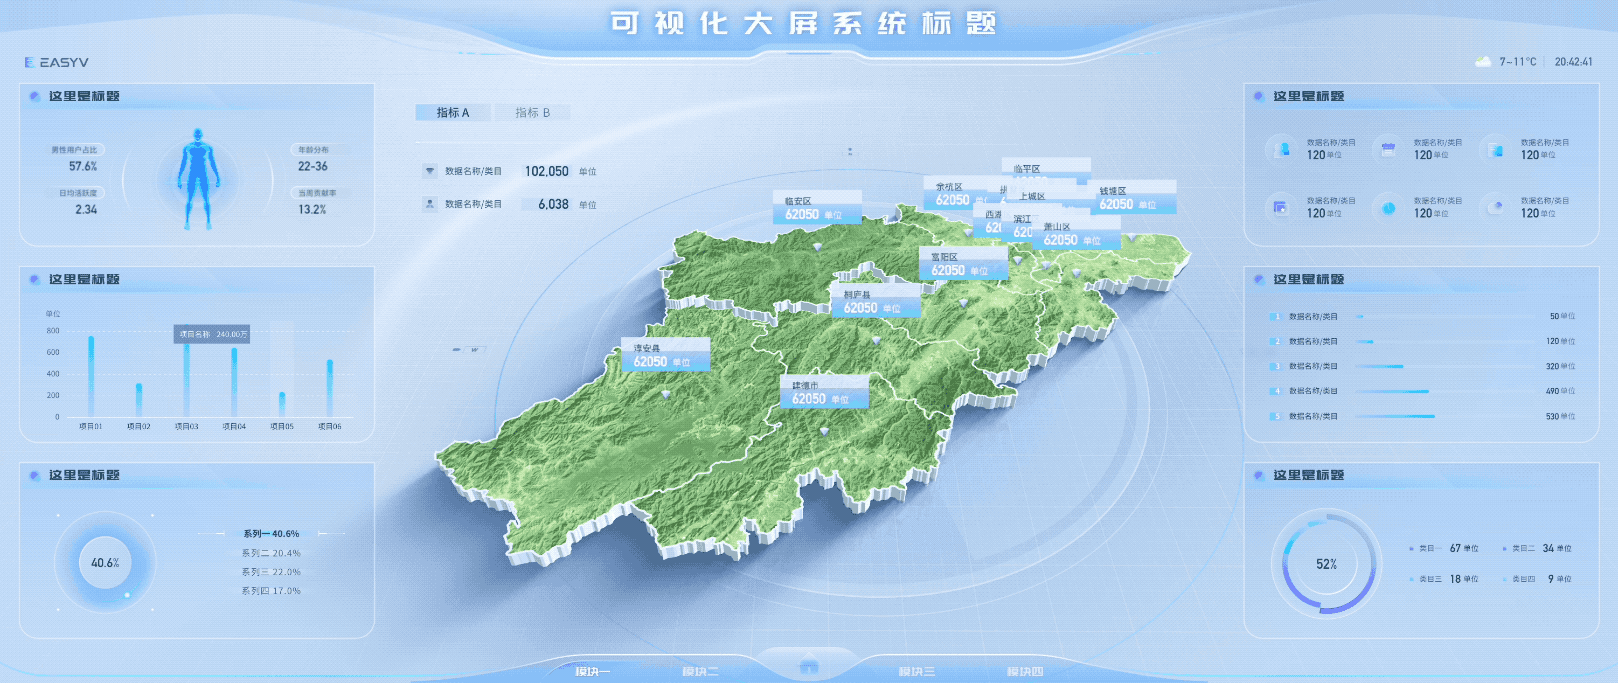1618x683 pixels.
Task: Click the 建德市 data label on map
Action: 823,392
